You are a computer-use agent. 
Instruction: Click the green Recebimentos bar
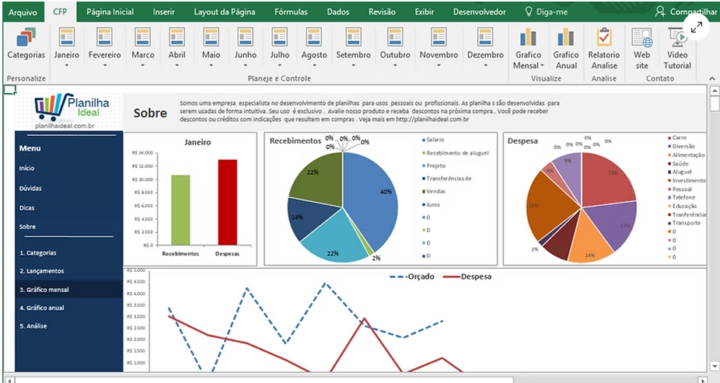[180, 210]
